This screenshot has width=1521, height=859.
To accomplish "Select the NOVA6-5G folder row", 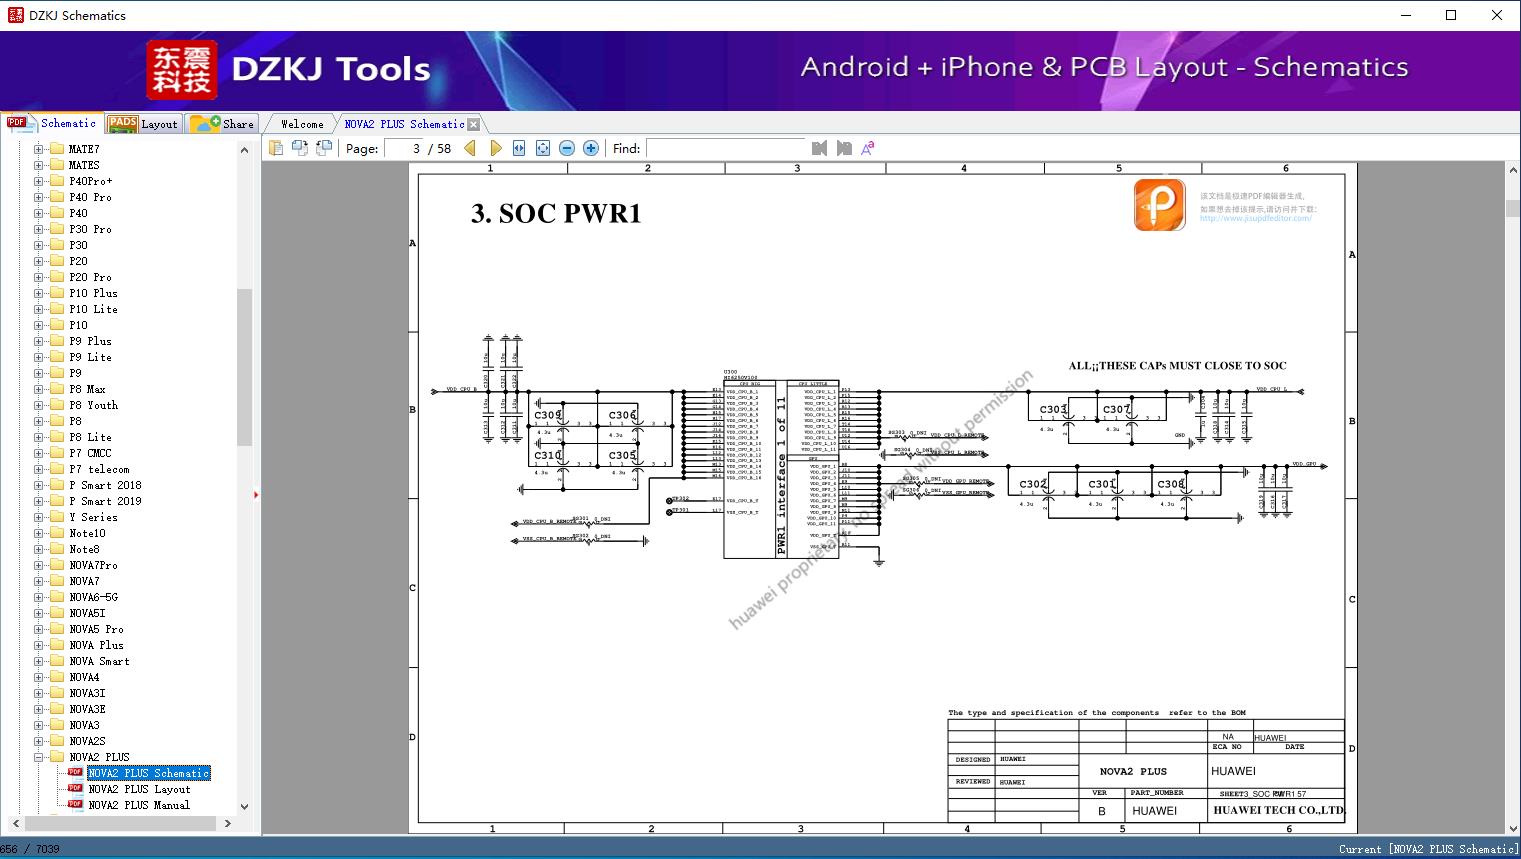I will (93, 597).
